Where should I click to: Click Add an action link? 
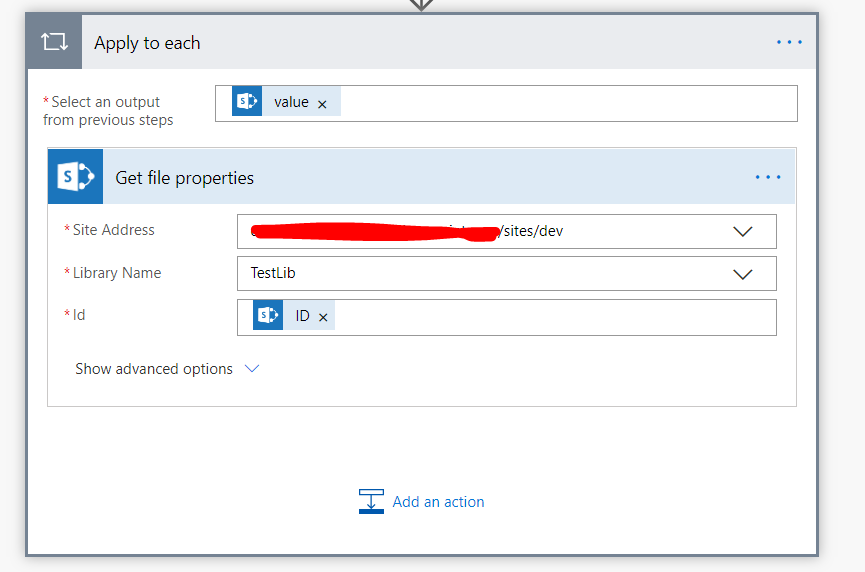coord(438,501)
